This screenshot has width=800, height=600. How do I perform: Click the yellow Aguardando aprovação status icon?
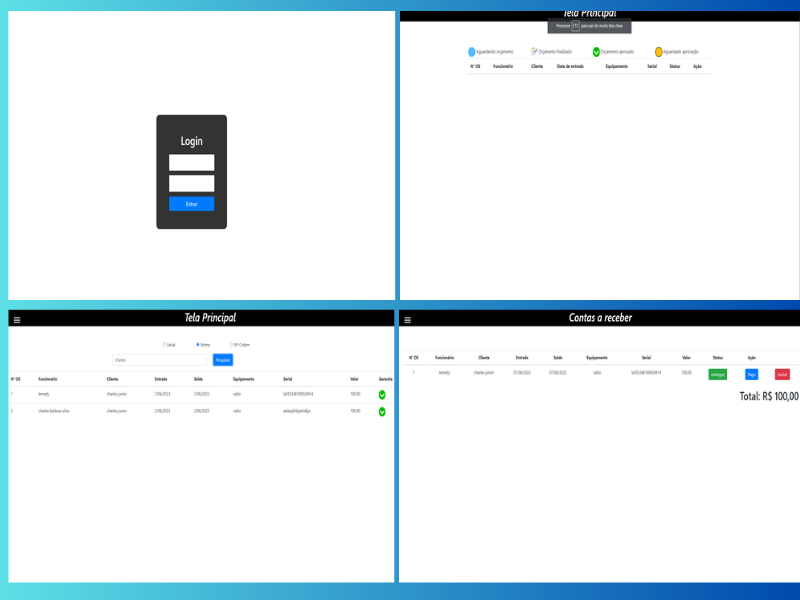(659, 52)
